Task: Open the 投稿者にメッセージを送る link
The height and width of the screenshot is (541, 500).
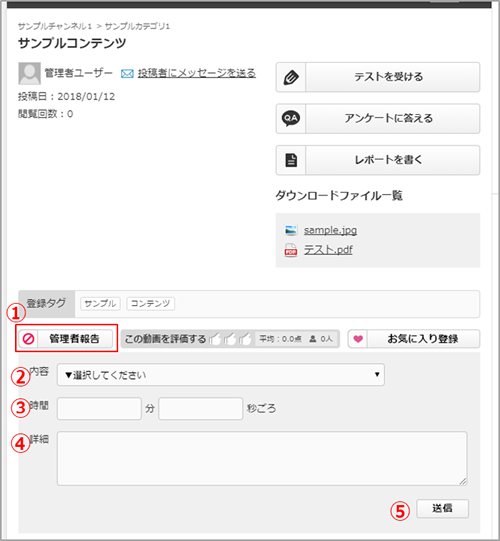Action: pos(197,73)
